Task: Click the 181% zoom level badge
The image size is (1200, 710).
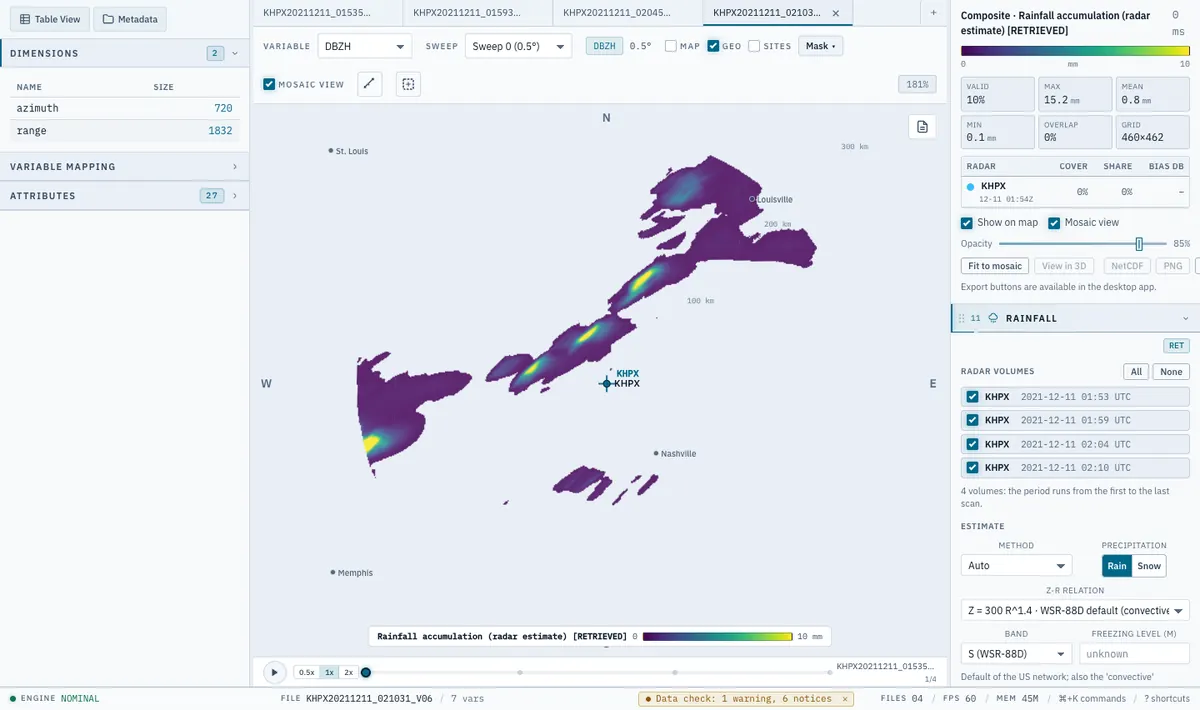Action: coord(917,84)
